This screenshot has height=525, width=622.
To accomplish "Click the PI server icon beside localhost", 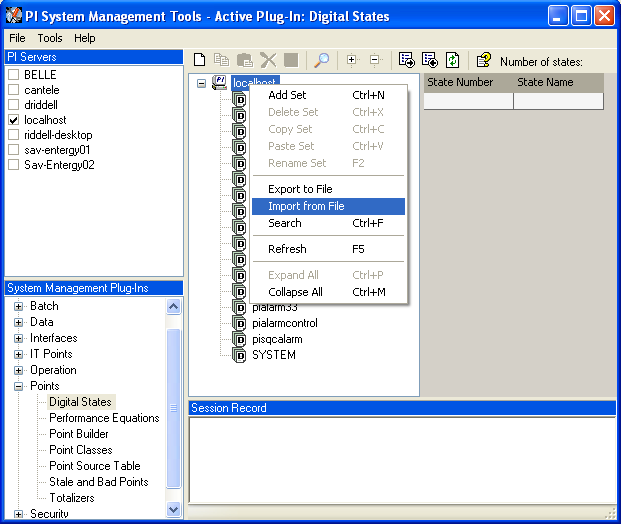I will (x=219, y=83).
